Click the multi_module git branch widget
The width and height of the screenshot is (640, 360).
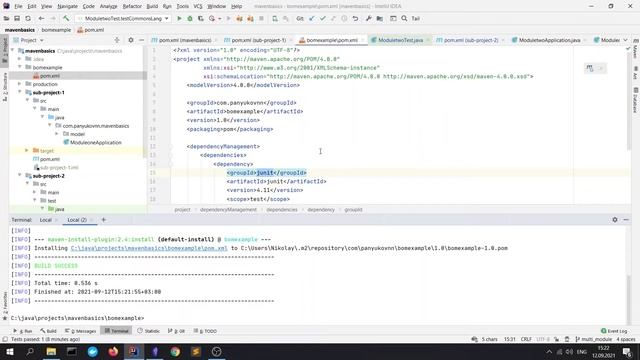click(x=593, y=339)
